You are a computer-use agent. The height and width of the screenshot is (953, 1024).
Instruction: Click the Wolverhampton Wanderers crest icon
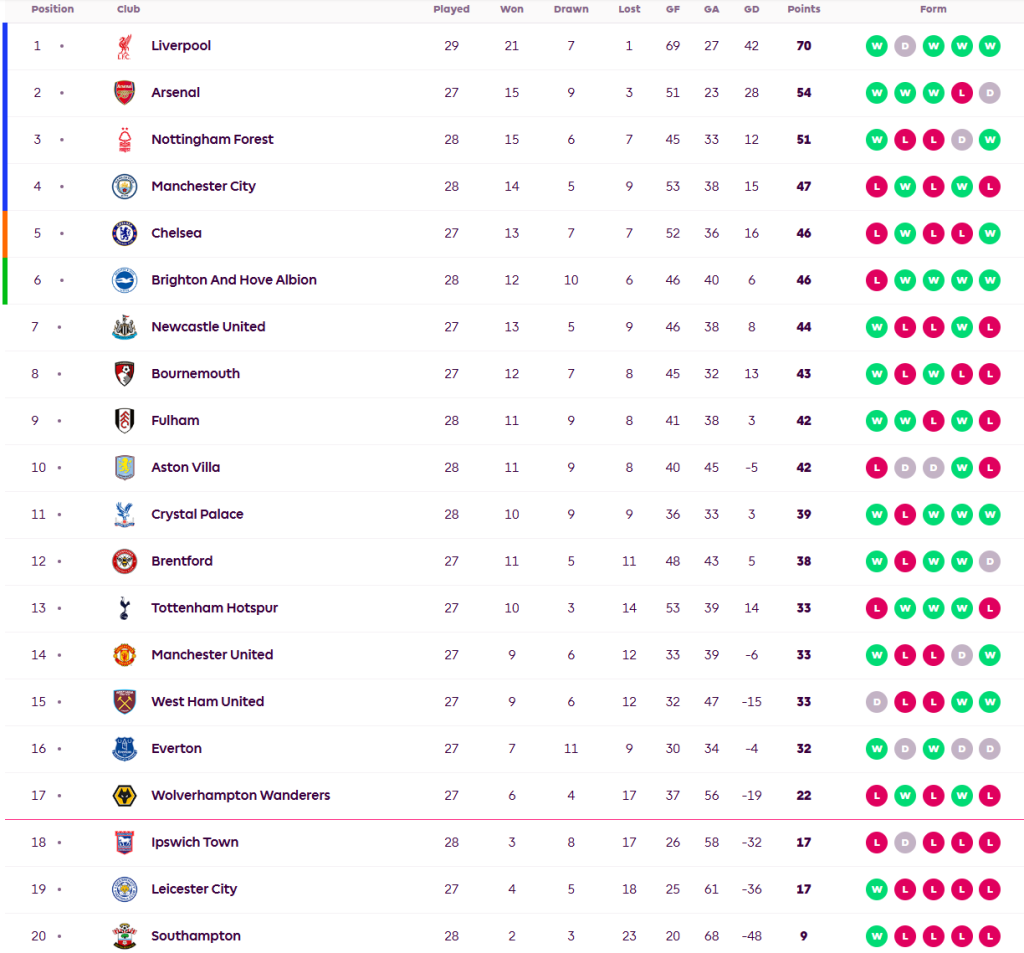coord(124,796)
